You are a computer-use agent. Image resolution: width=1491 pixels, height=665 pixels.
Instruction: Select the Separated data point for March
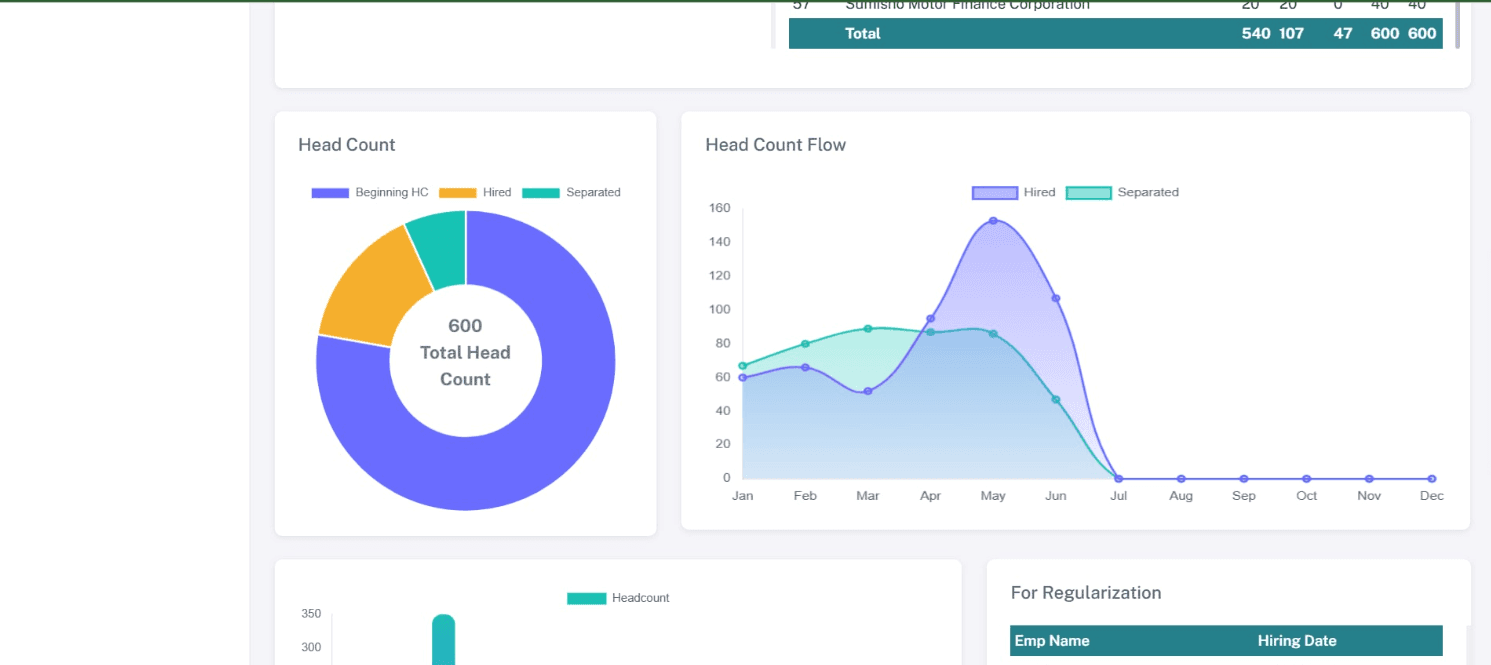868,328
